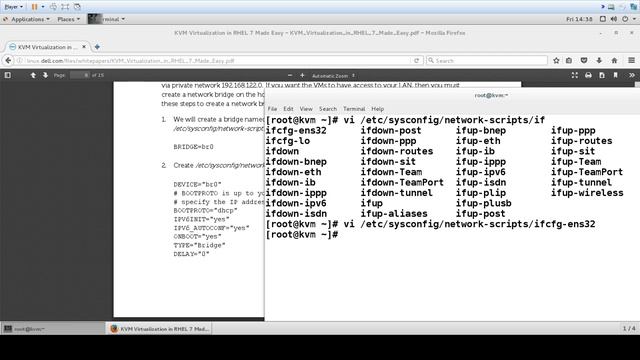Expand the system menu arrow in top bar
640x360 pixels.
(634, 19)
